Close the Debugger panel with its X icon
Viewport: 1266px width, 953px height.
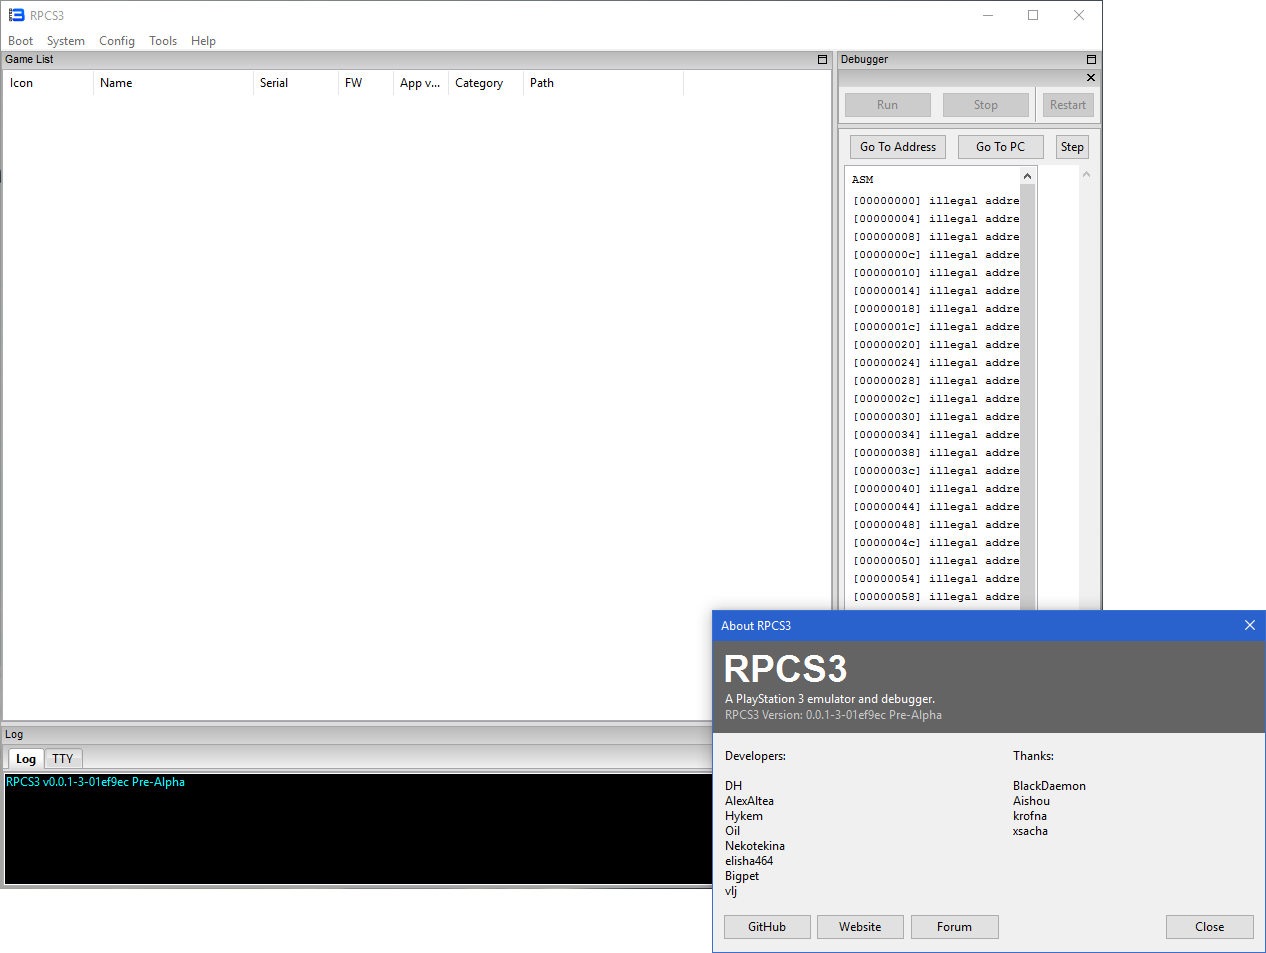1090,77
